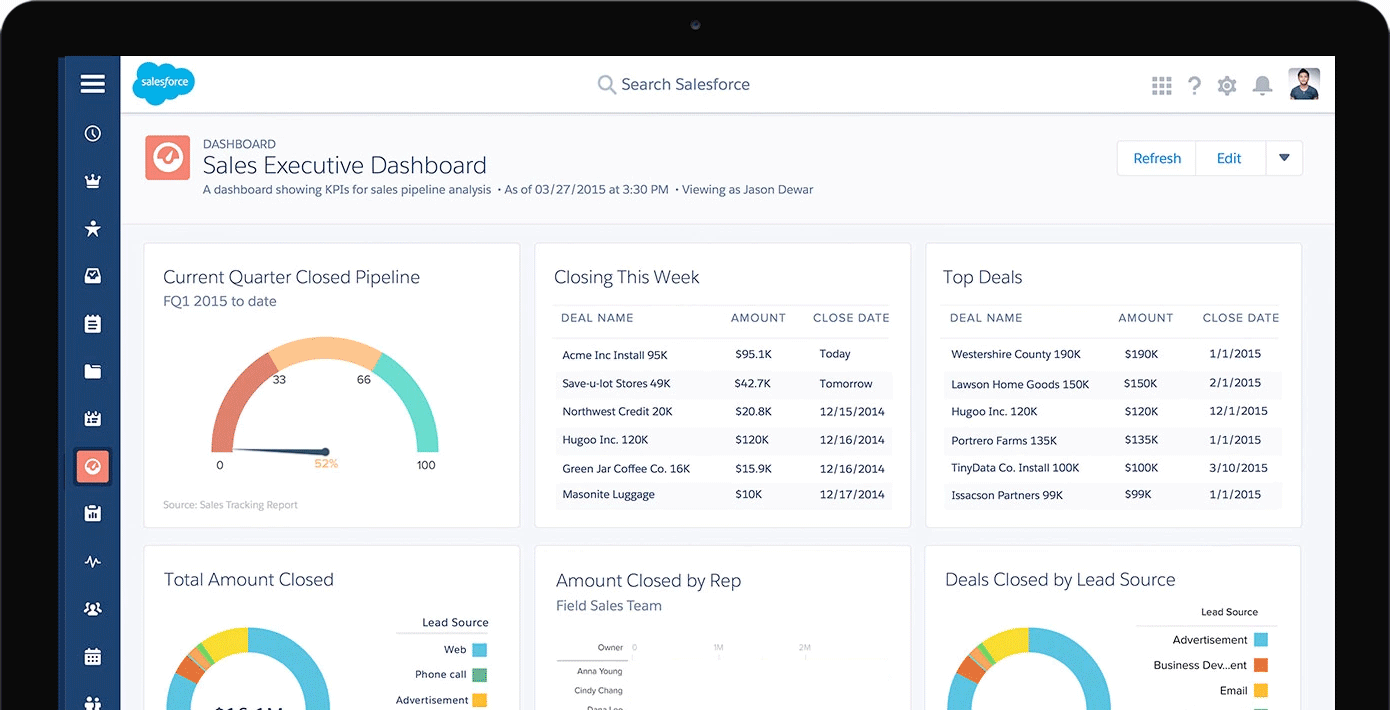The height and width of the screenshot is (710, 1390).
Task: Click the $190K amount cell
Action: (1141, 354)
